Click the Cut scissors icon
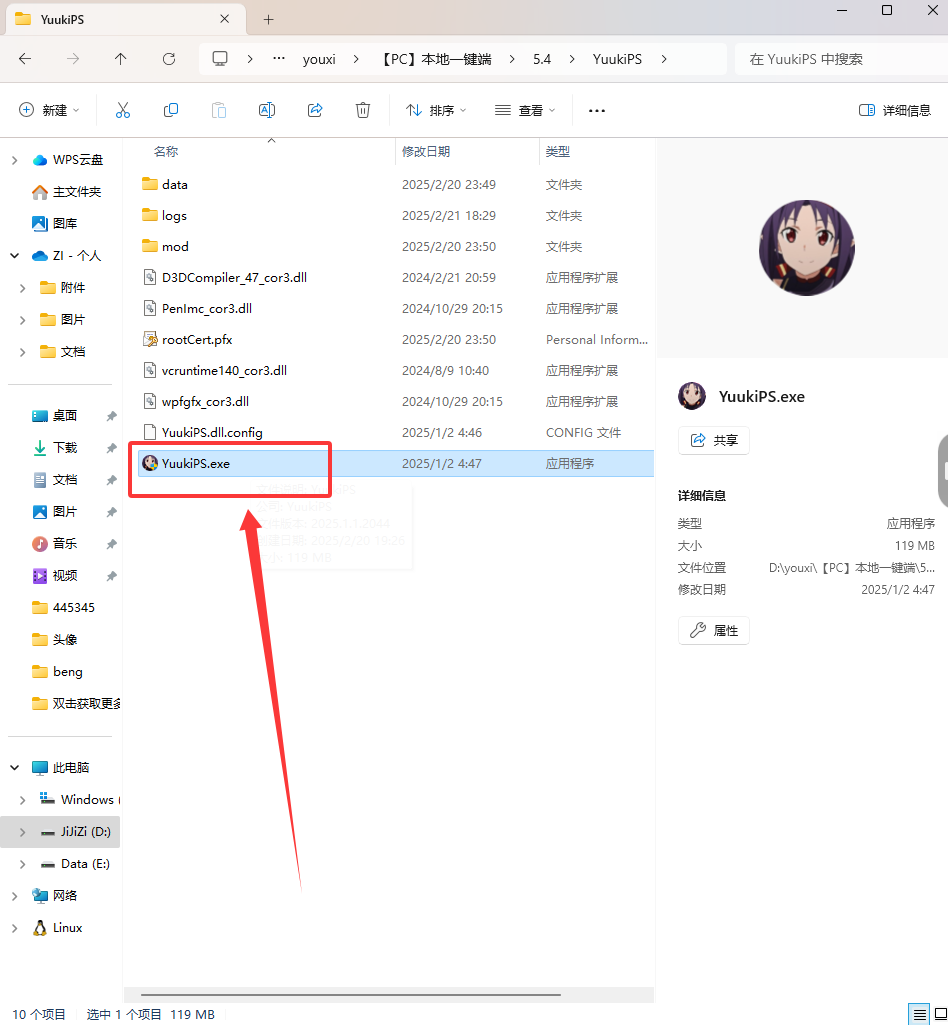This screenshot has width=948, height=1025. 123,110
